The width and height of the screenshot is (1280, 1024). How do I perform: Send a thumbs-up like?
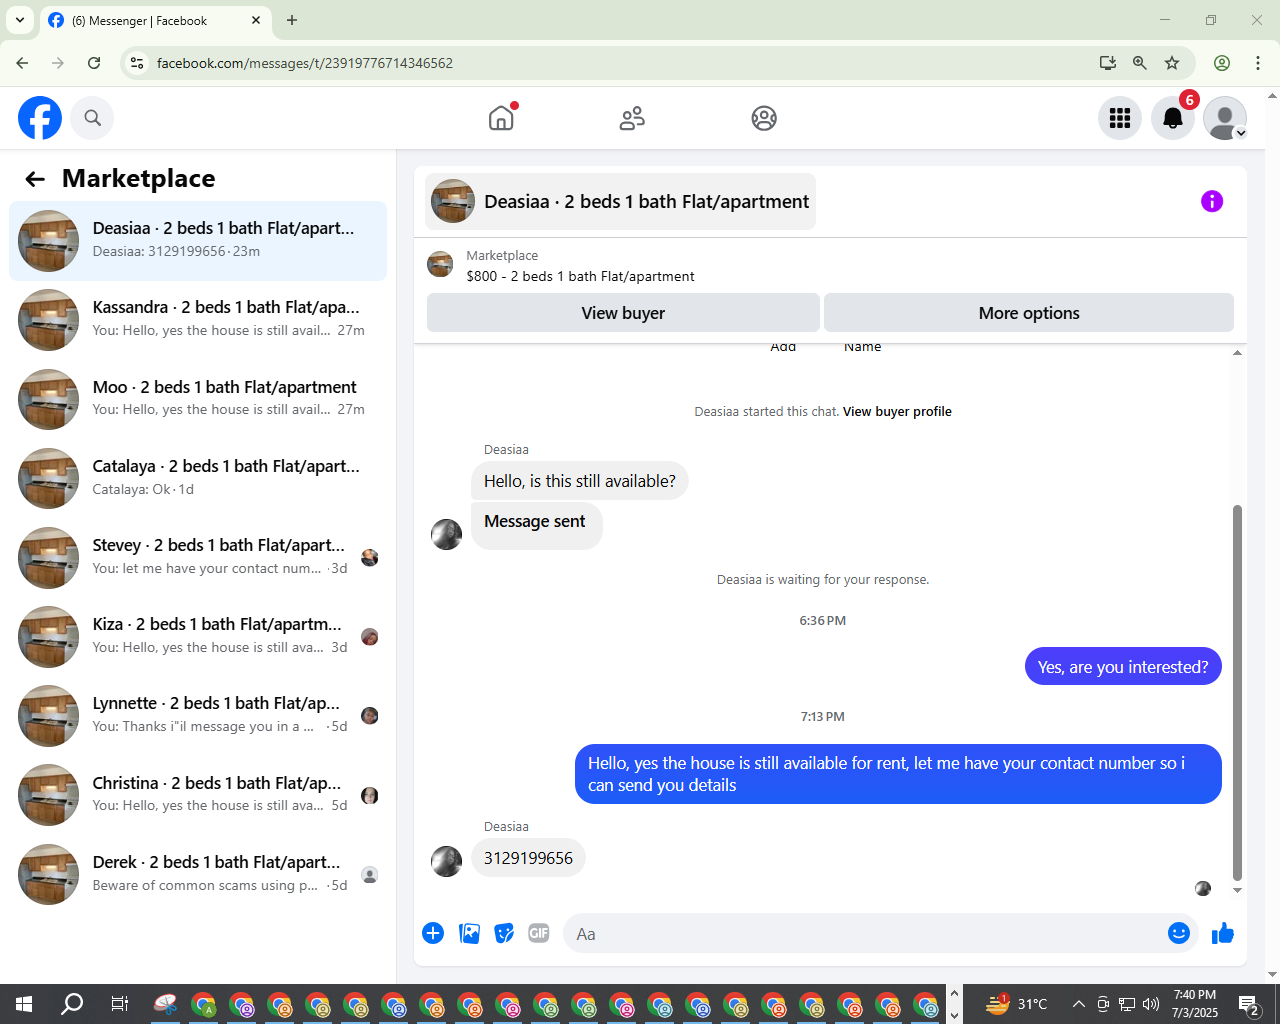[x=1223, y=933]
